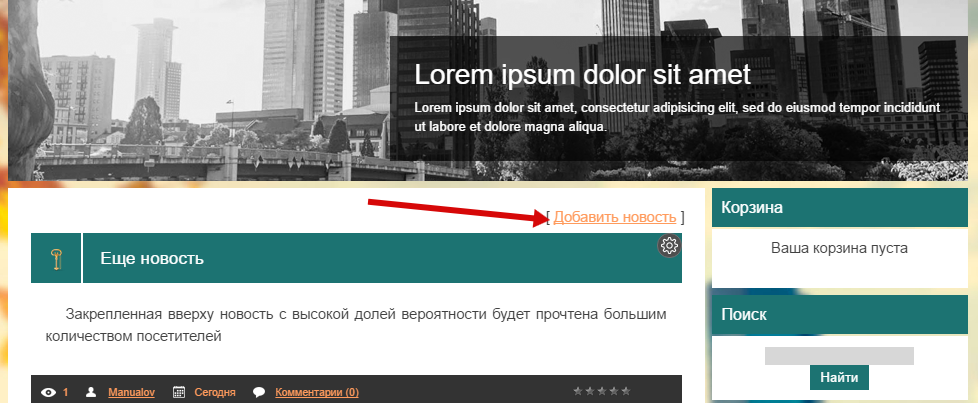Image resolution: width=978 pixels, height=403 pixels.
Task: Click the Добавить новость link
Action: point(614,217)
